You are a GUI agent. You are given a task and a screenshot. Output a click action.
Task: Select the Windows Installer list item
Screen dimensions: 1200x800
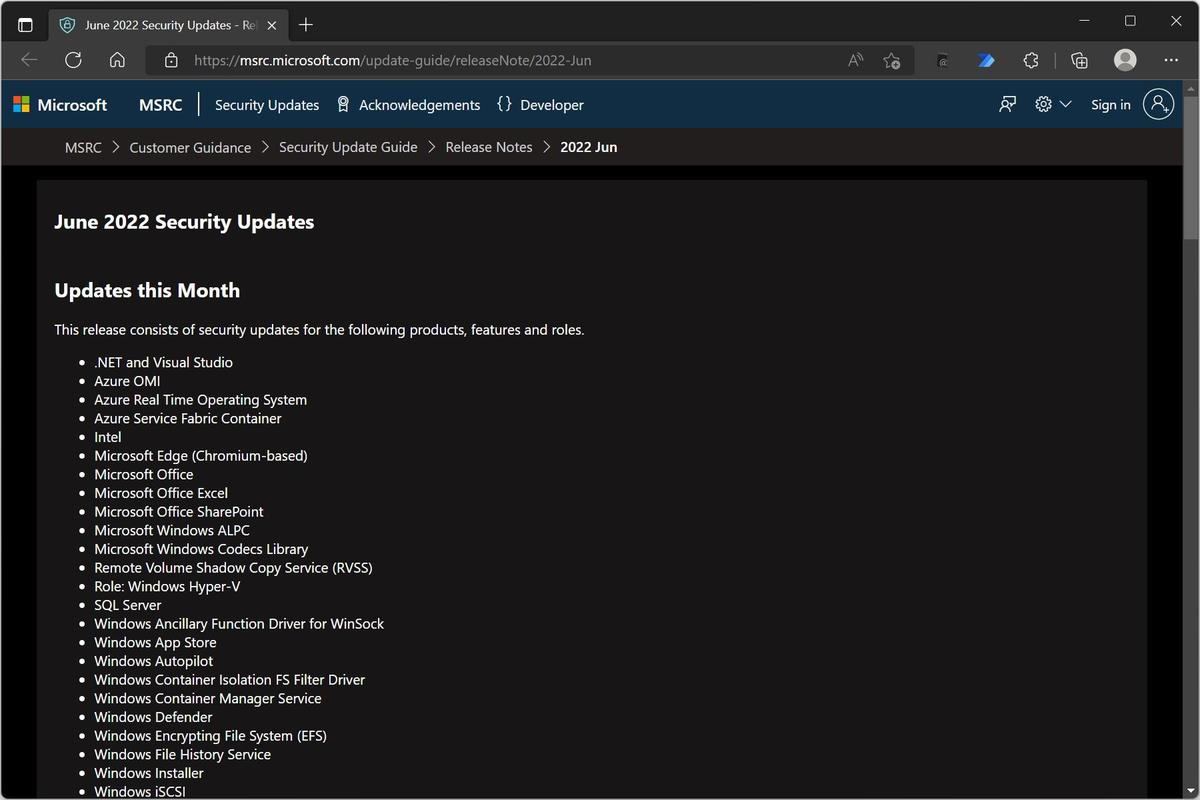pyautogui.click(x=149, y=773)
